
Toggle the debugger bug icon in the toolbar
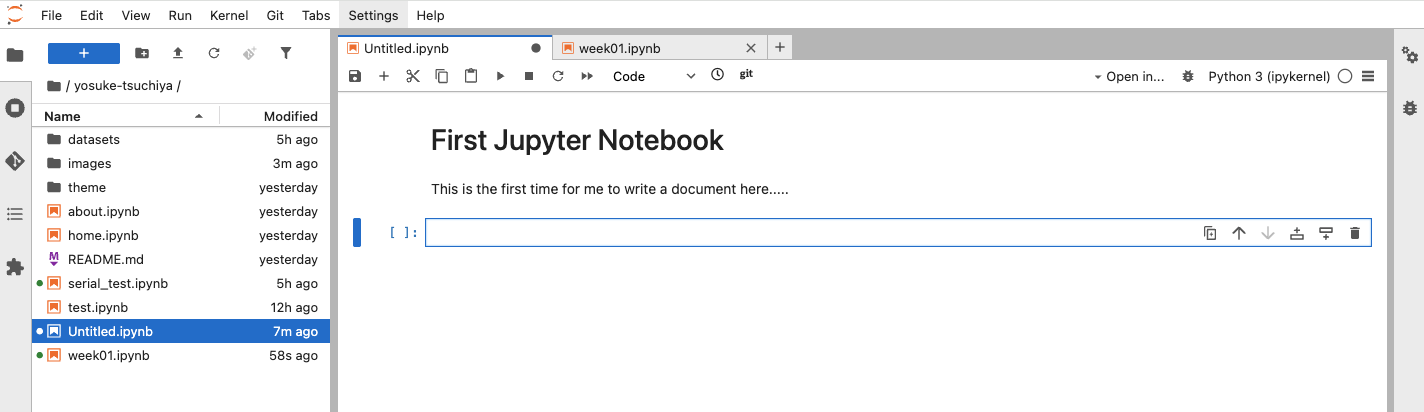pyautogui.click(x=1188, y=76)
